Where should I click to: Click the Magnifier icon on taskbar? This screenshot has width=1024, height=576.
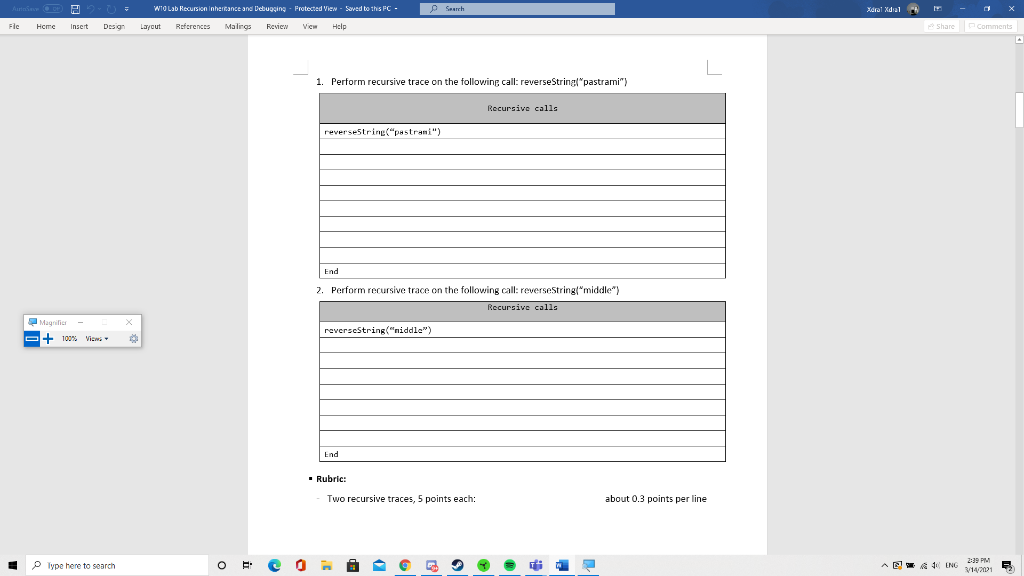click(x=588, y=566)
